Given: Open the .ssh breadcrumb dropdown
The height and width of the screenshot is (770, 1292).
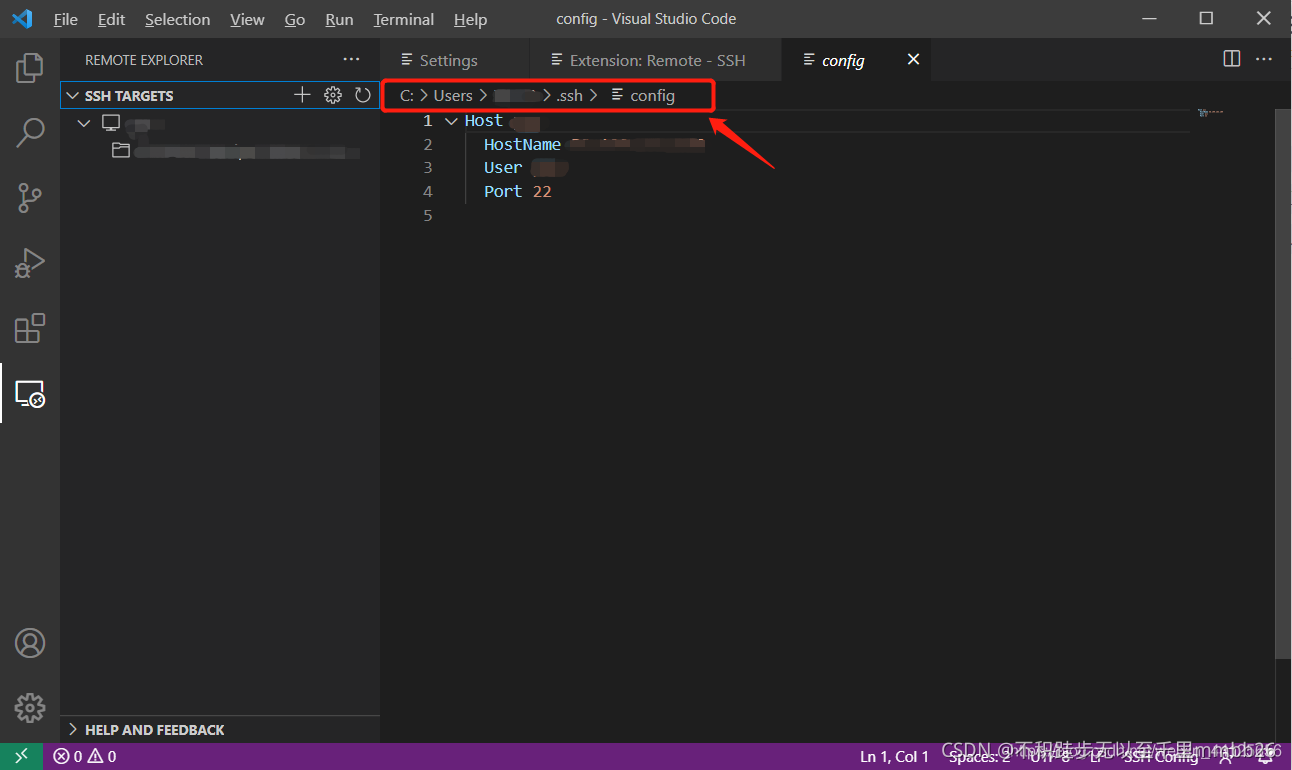Looking at the screenshot, I should (570, 96).
